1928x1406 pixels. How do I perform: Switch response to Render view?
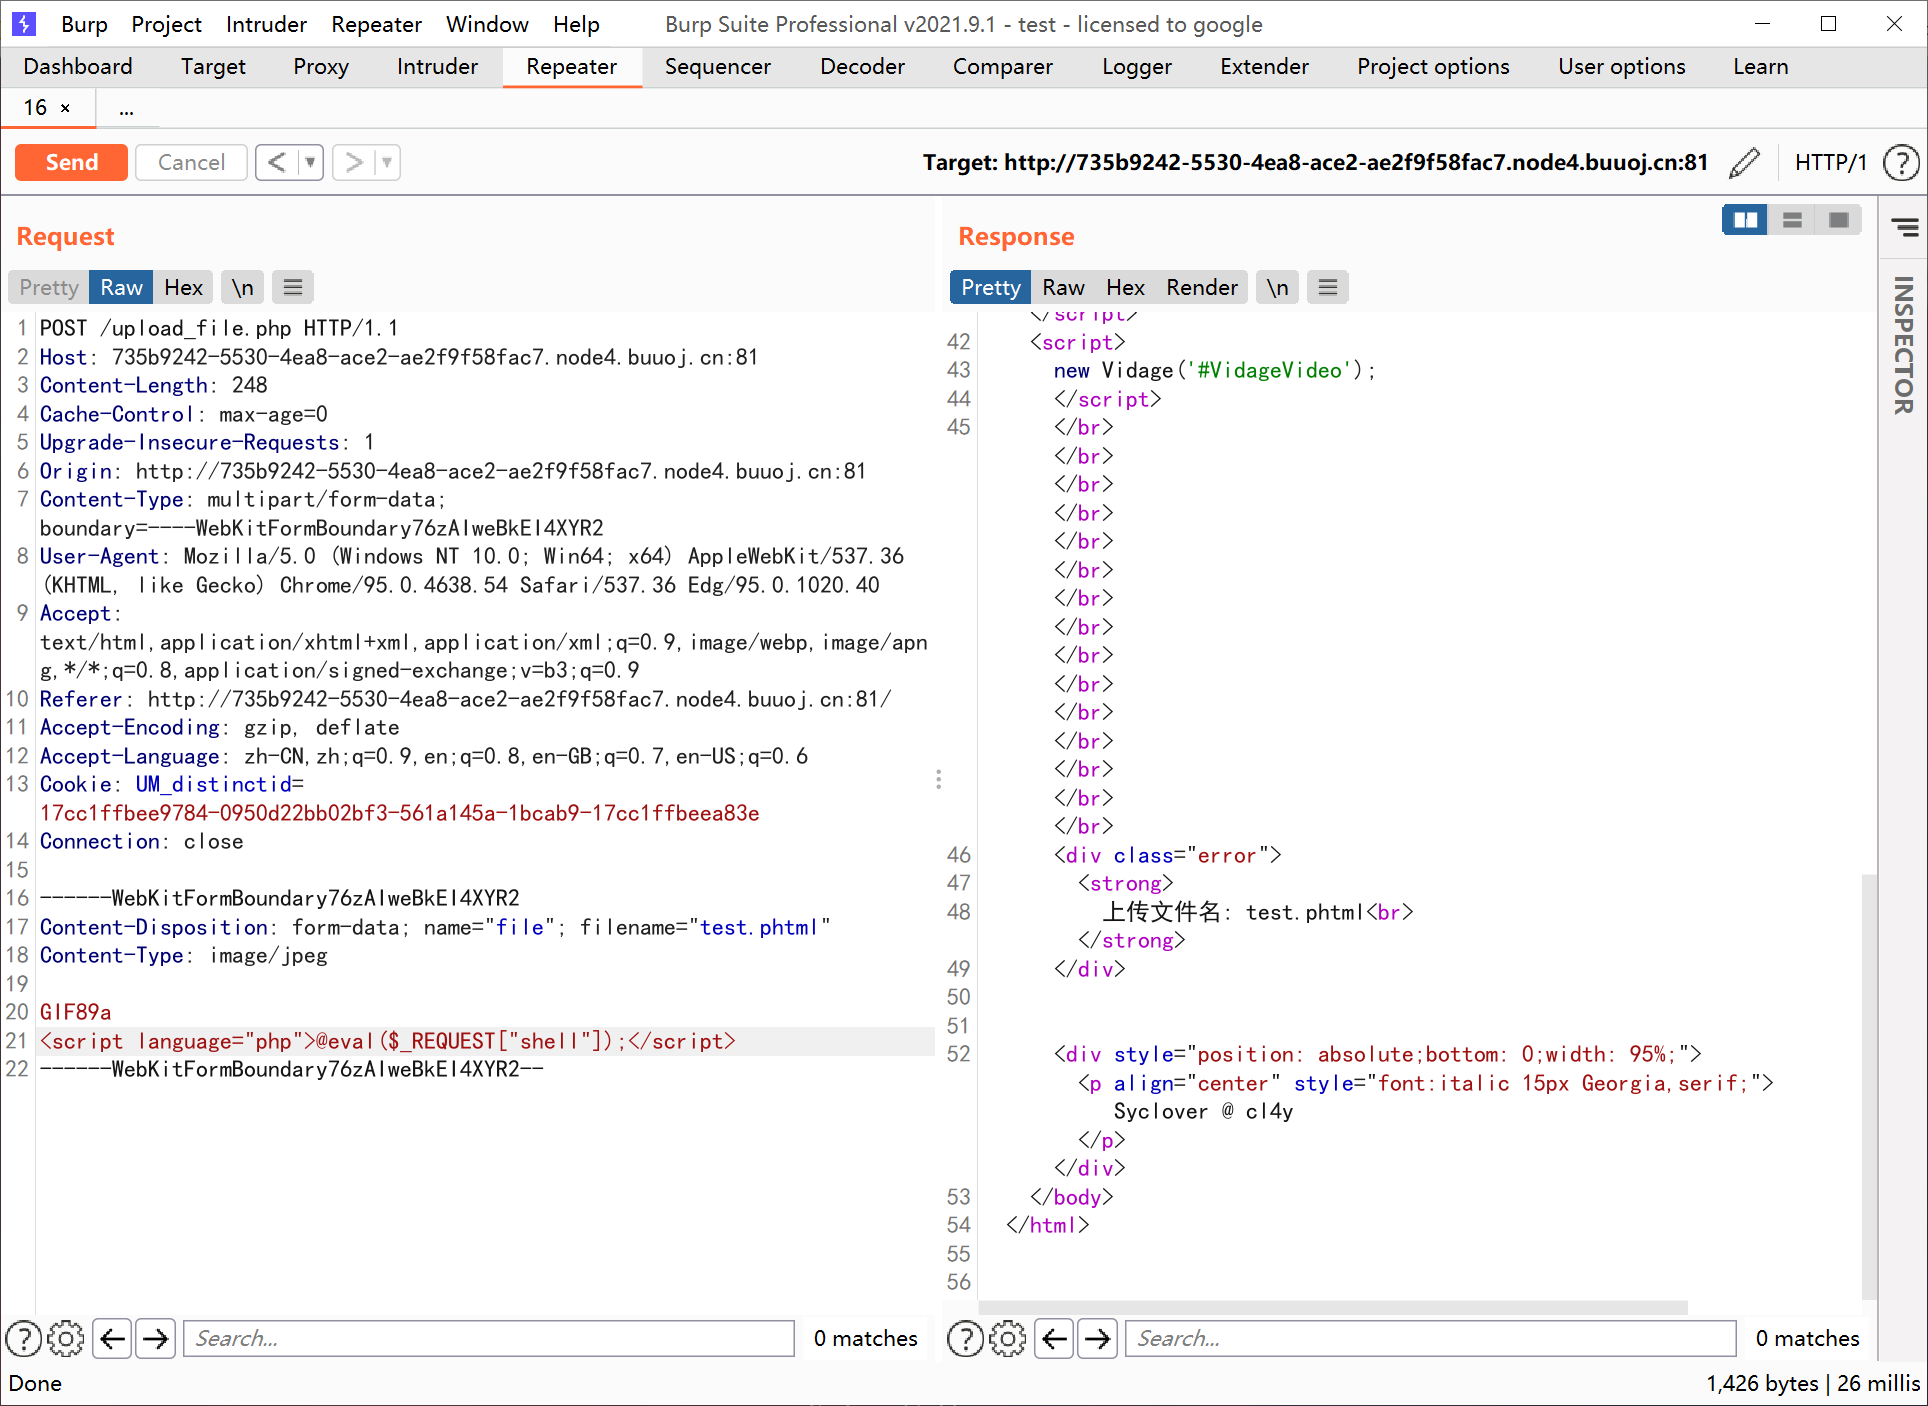(1201, 288)
